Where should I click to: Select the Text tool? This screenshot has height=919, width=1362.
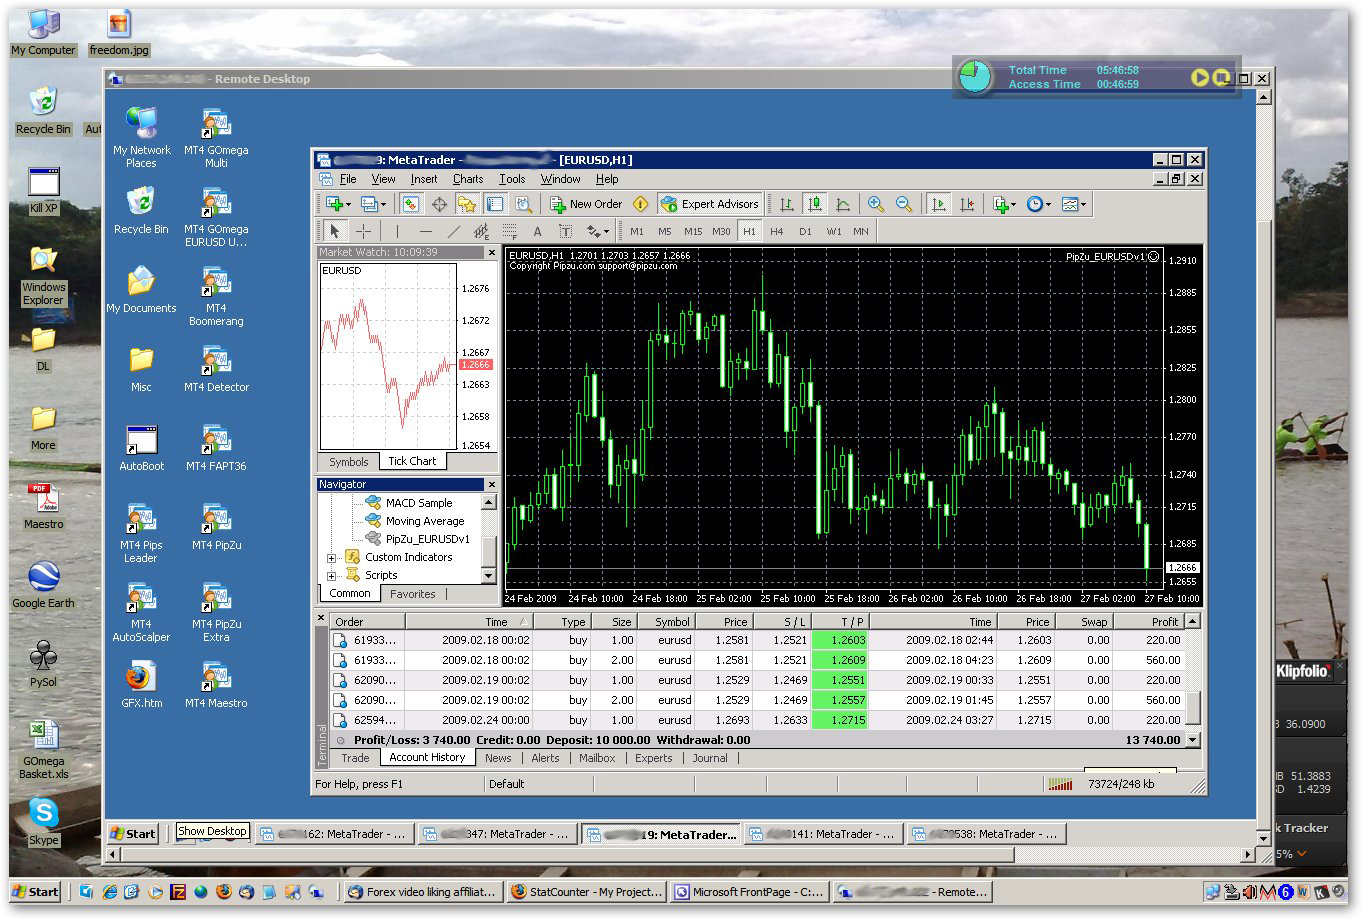pyautogui.click(x=537, y=231)
